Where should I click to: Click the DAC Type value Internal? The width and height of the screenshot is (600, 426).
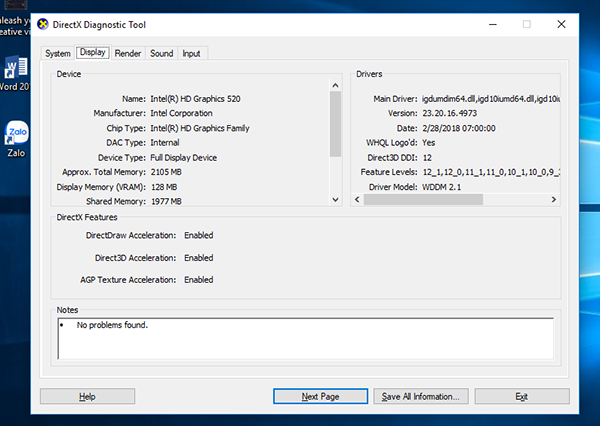click(165, 143)
